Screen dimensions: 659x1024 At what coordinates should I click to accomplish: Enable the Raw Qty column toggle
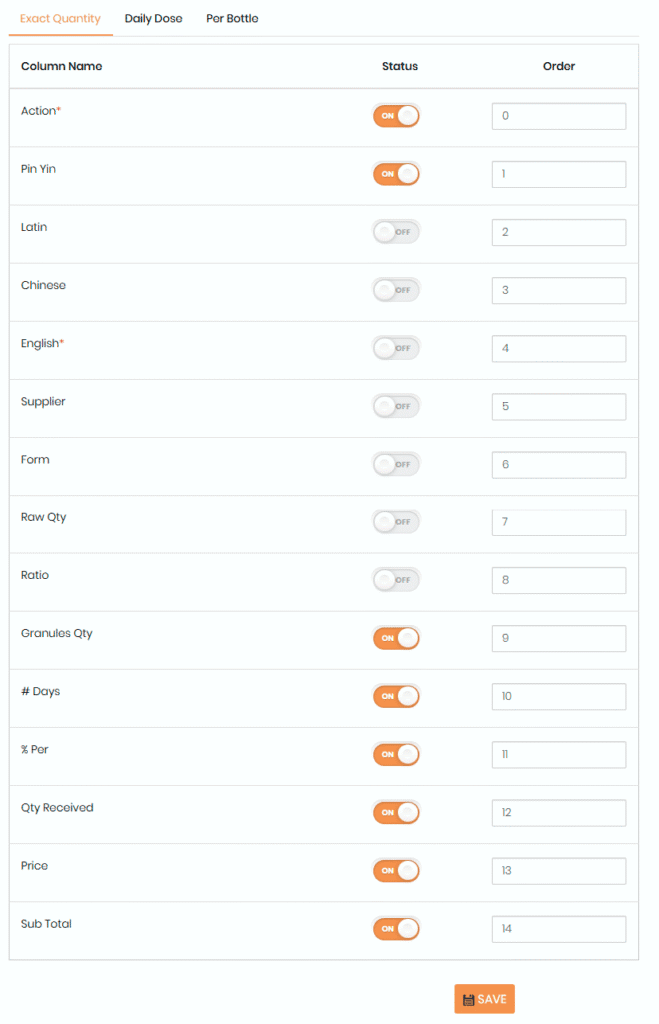[x=396, y=522]
